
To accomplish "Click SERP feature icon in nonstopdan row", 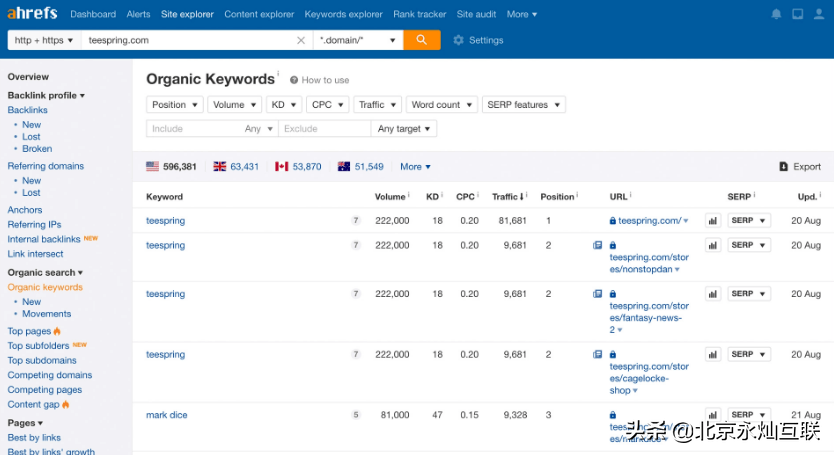I will click(597, 245).
